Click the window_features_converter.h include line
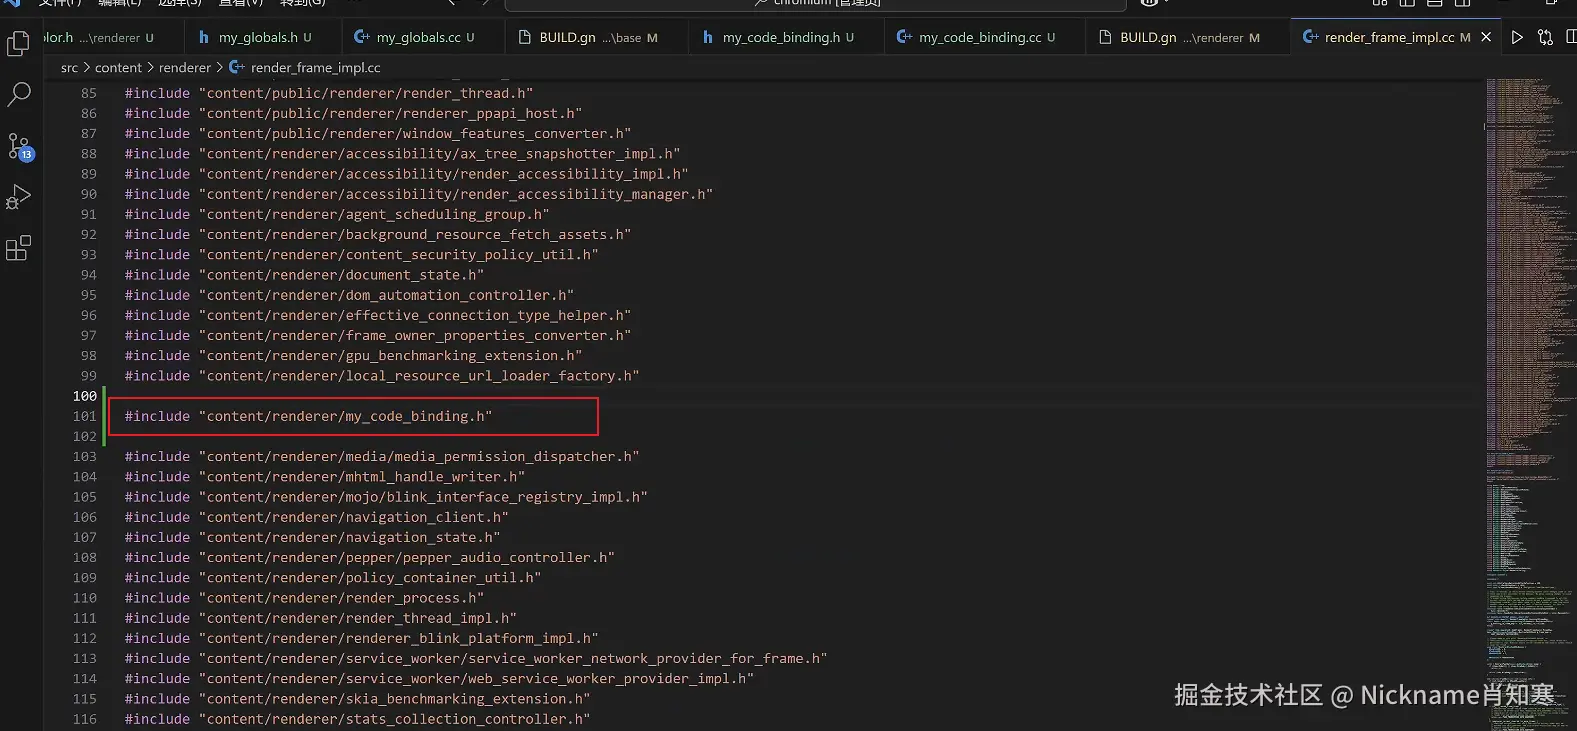 point(378,133)
